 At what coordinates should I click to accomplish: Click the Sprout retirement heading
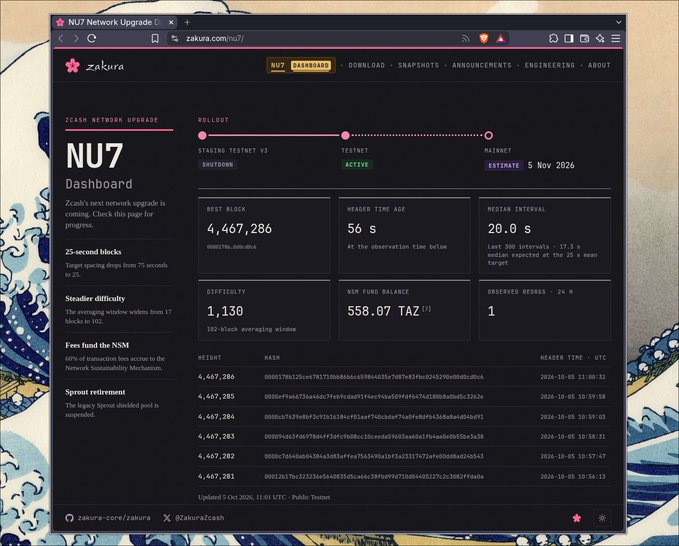pos(95,392)
